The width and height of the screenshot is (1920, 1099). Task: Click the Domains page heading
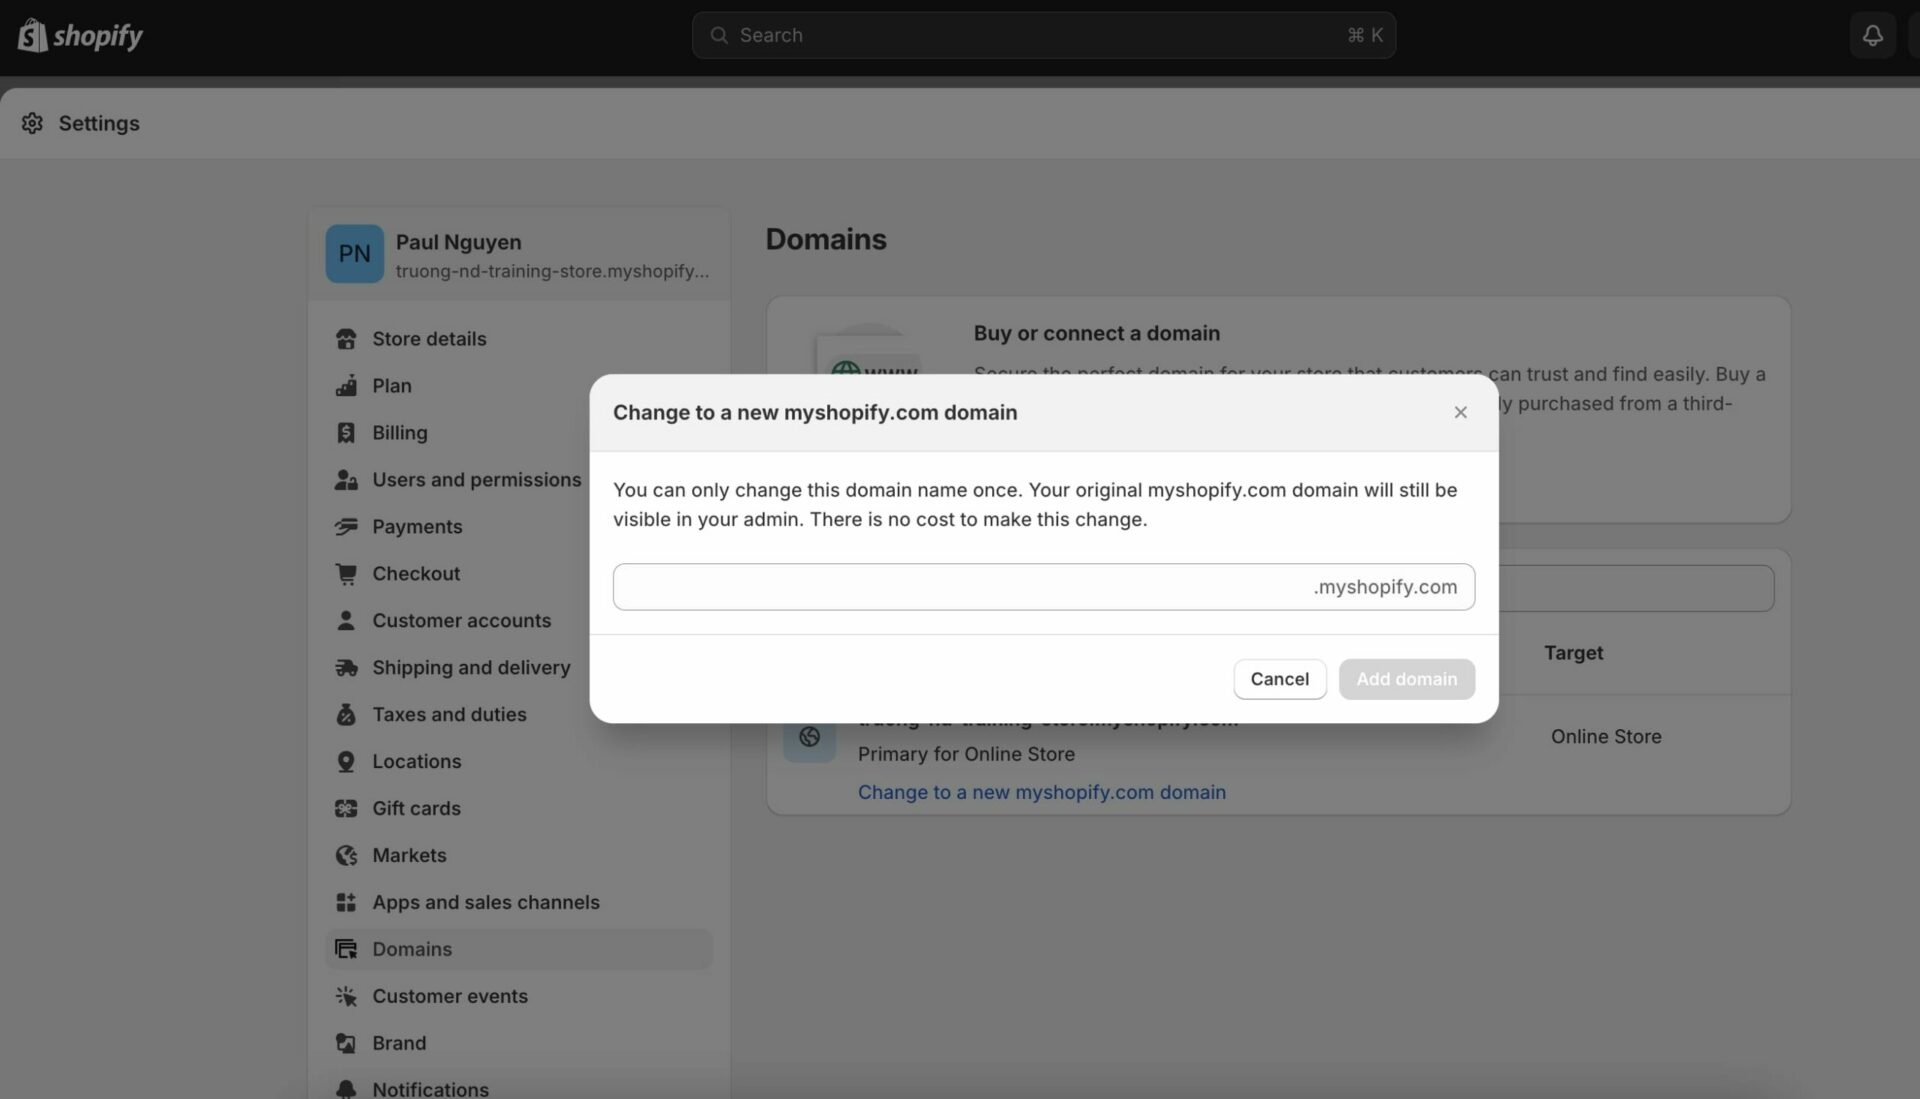[x=826, y=240]
